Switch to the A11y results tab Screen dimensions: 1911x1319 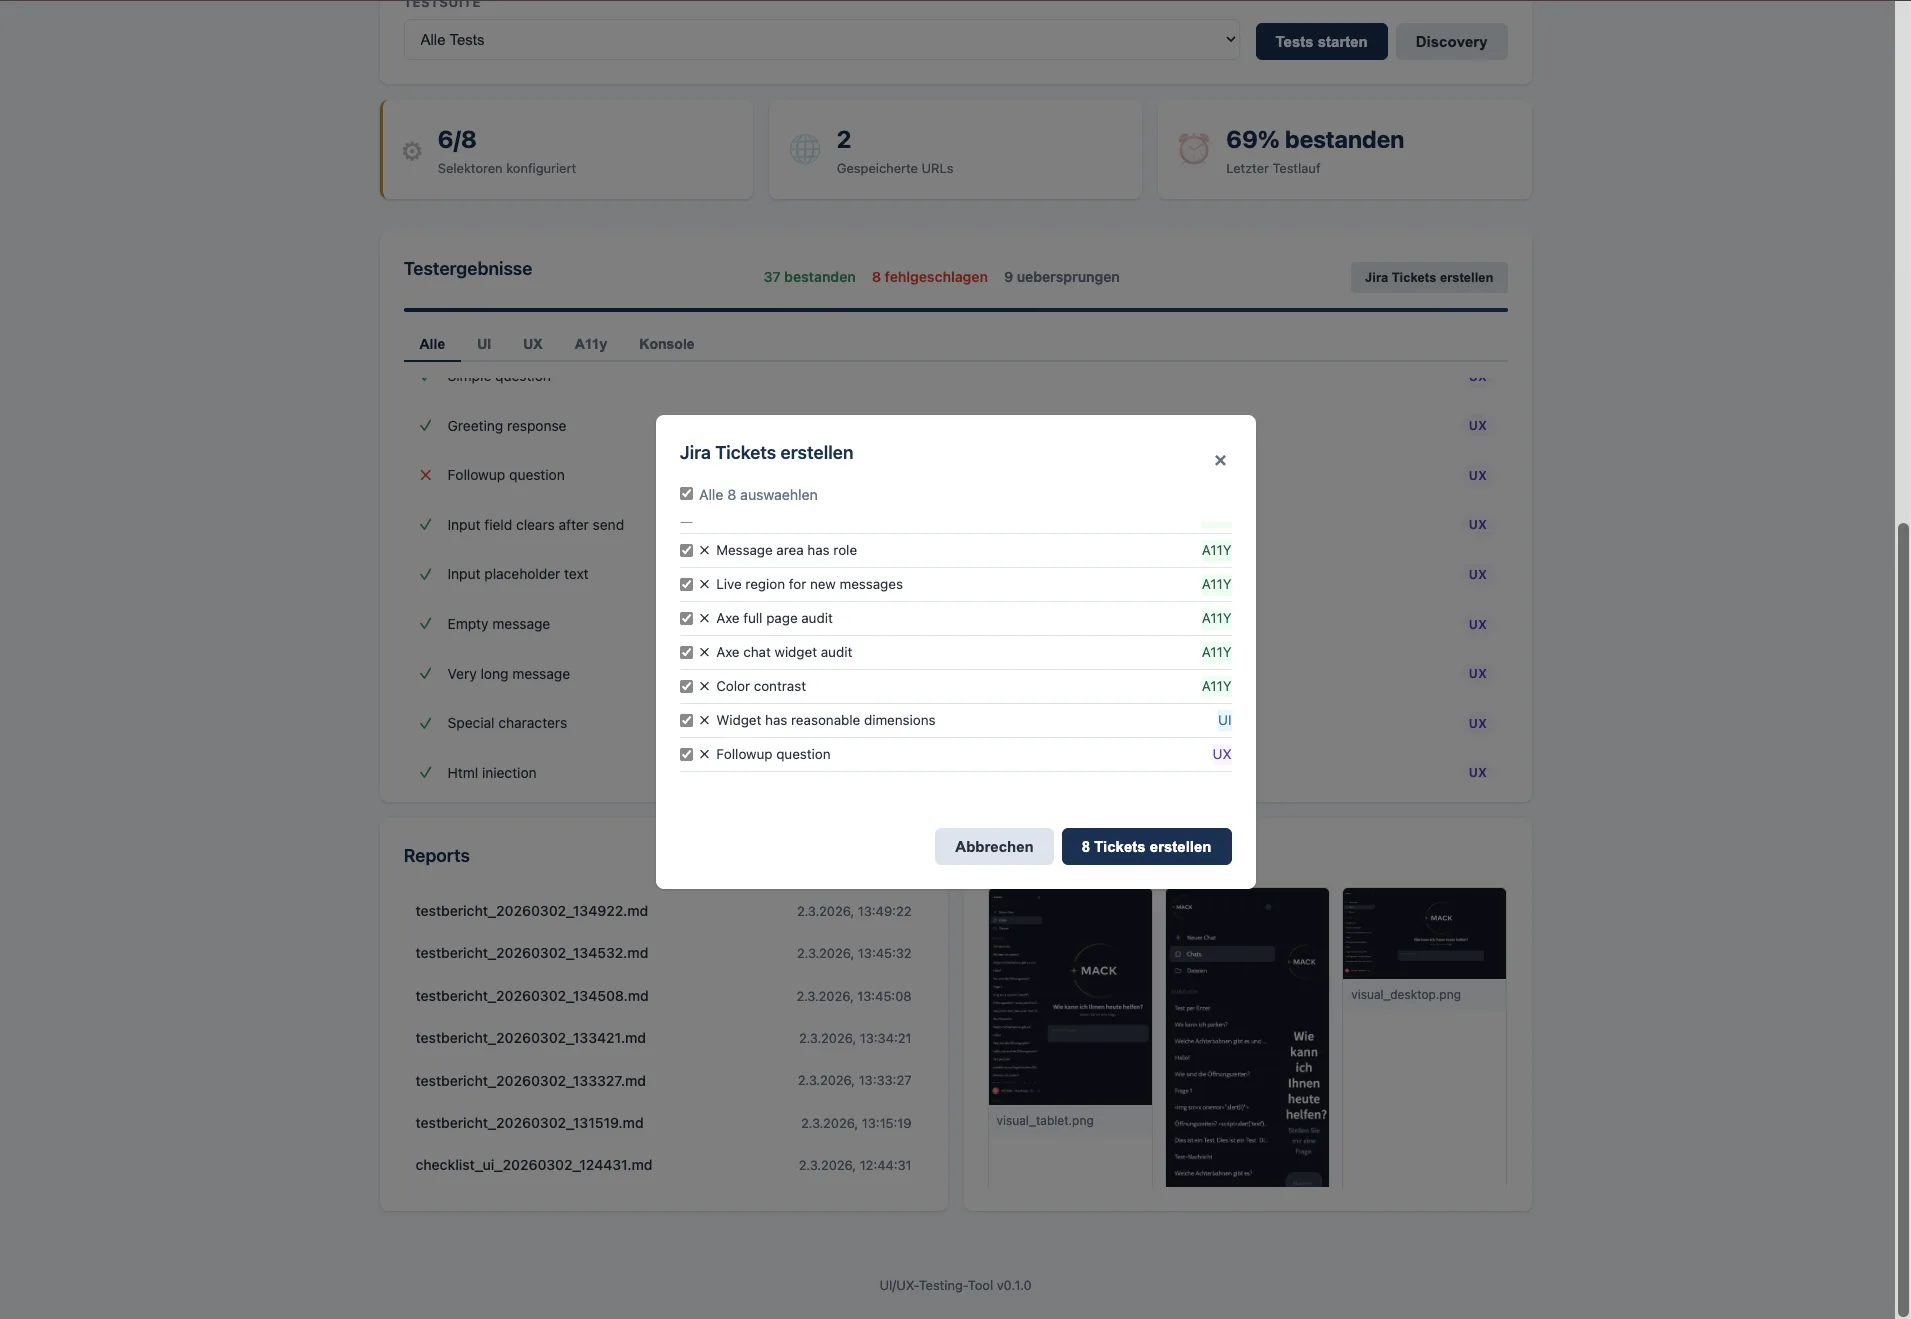tap(590, 344)
